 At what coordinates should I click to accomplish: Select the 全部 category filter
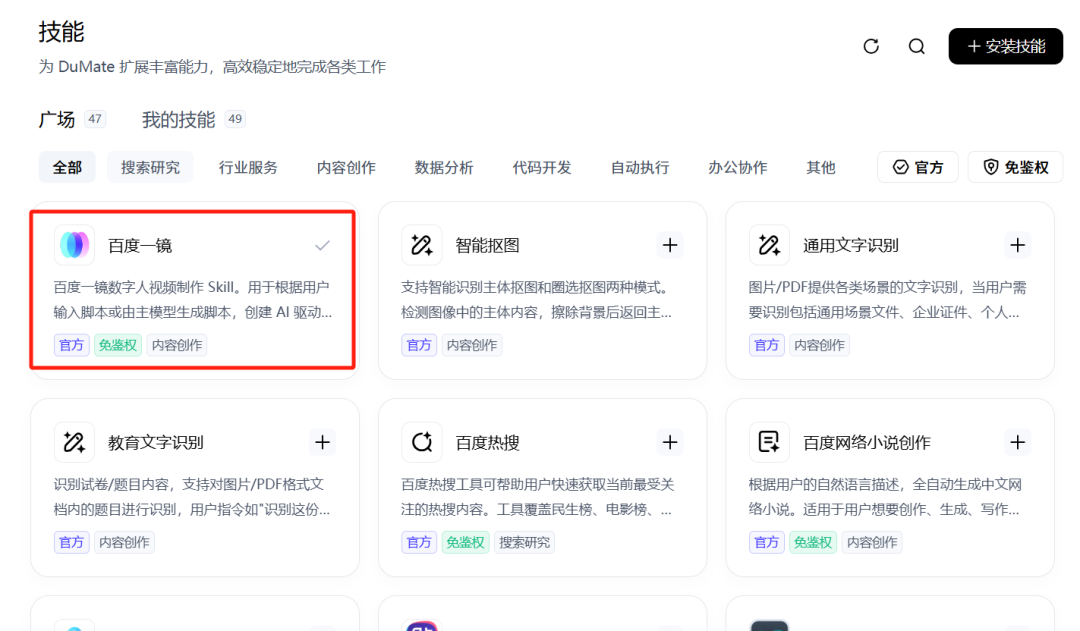67,167
